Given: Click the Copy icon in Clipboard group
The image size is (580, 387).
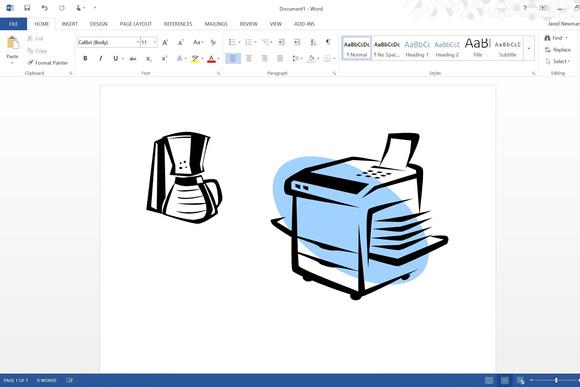Looking at the screenshot, I should pos(30,51).
